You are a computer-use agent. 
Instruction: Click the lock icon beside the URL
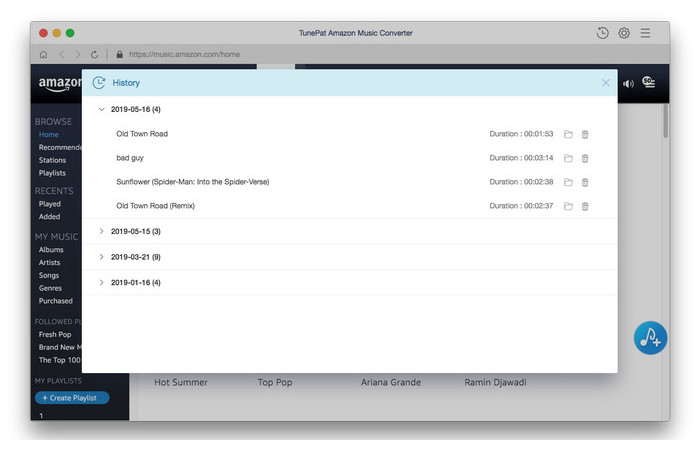[119, 54]
